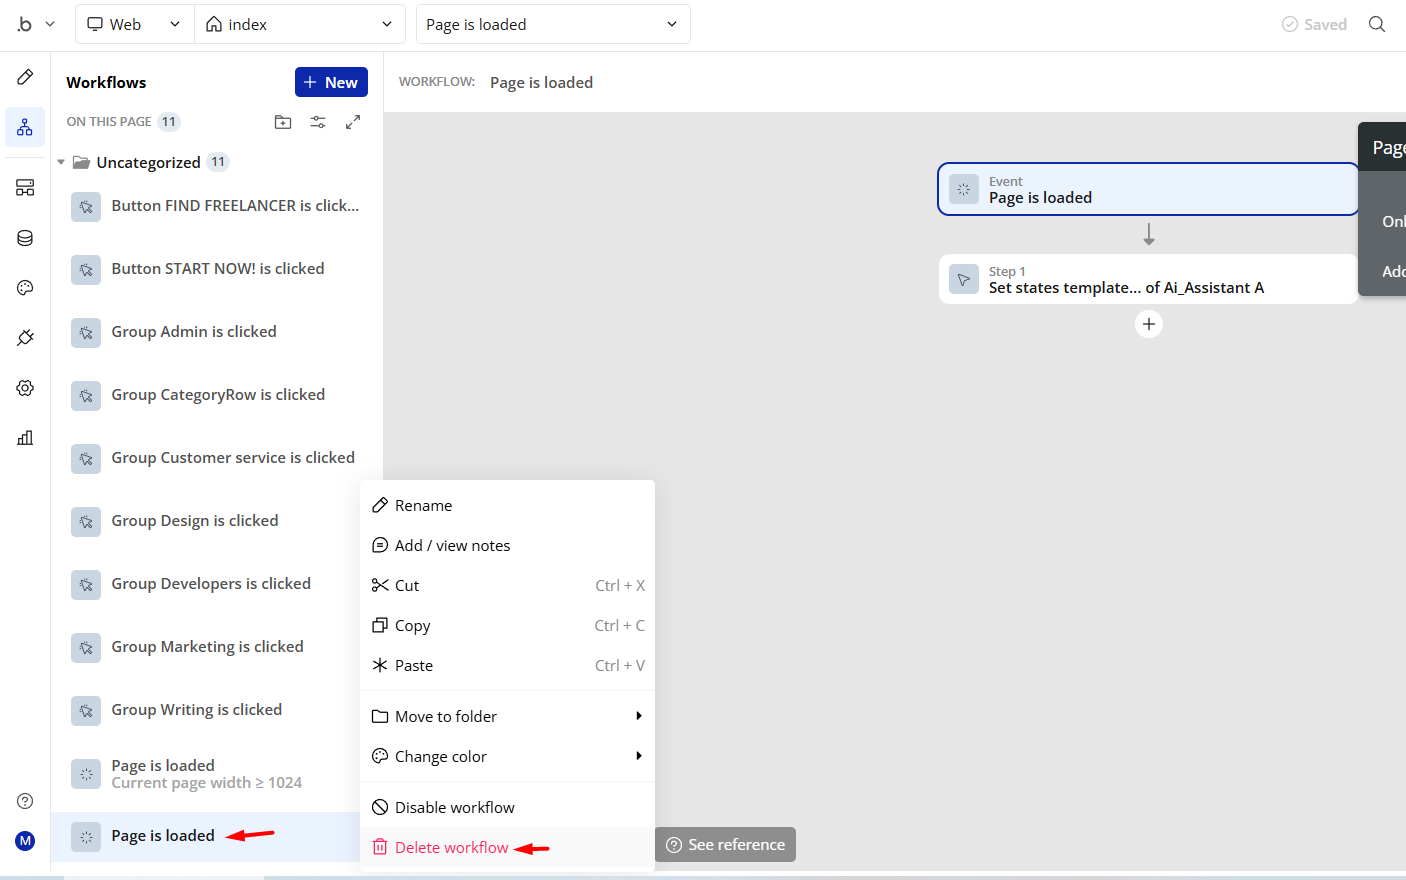
Task: Open the Styles palette icon in sidebar
Action: [25, 288]
